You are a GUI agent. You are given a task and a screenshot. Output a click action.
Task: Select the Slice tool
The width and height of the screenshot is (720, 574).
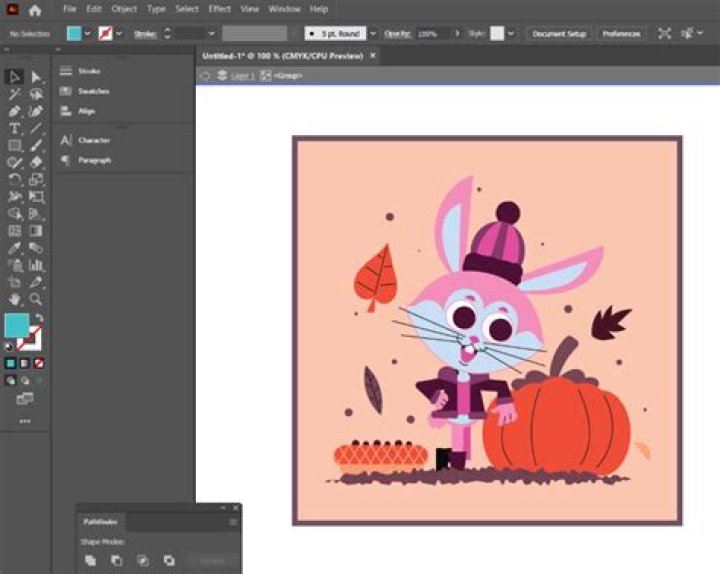coord(36,282)
